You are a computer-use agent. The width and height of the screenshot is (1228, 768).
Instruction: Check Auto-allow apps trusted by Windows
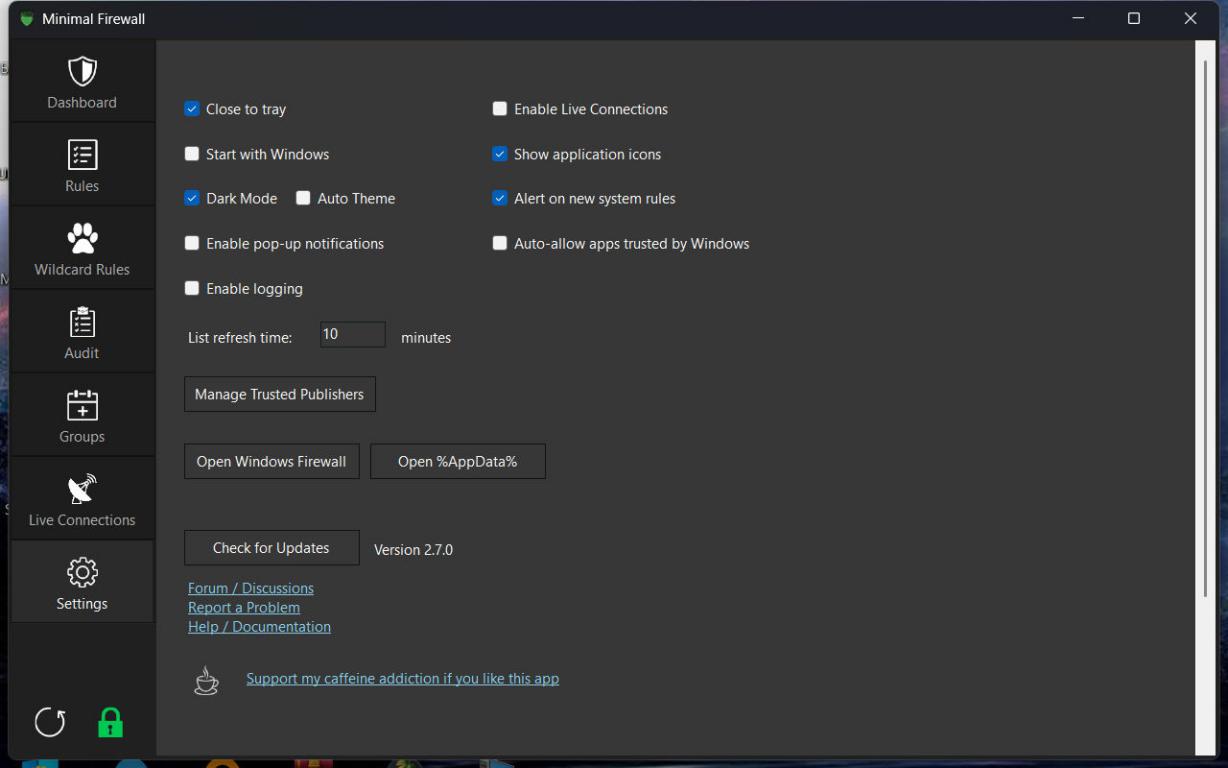pyautogui.click(x=500, y=244)
